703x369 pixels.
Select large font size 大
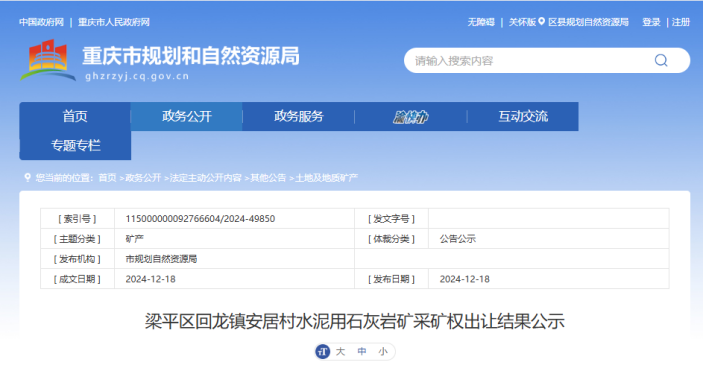click(340, 352)
